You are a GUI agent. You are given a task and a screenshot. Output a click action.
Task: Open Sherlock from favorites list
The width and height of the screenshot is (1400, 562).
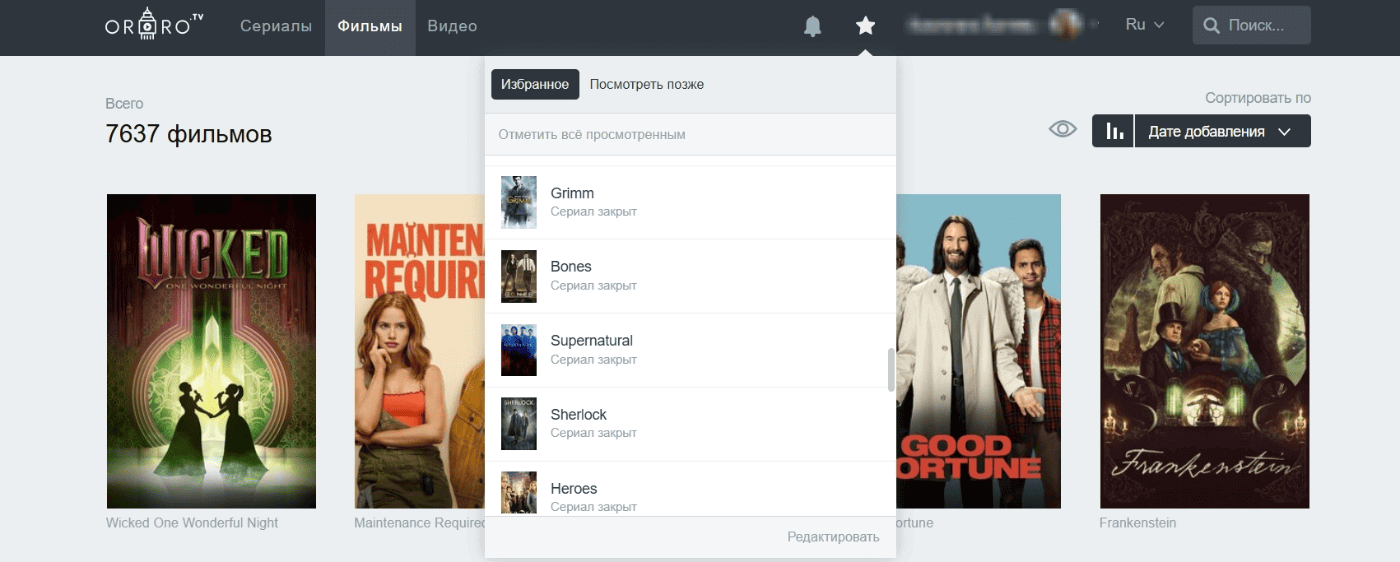[690, 424]
